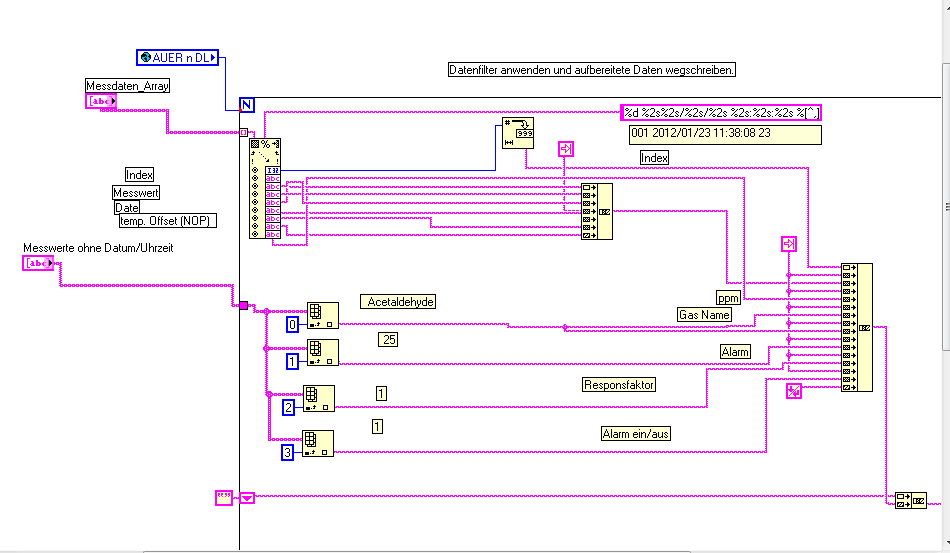Open the AUER n DL property node

(178, 58)
